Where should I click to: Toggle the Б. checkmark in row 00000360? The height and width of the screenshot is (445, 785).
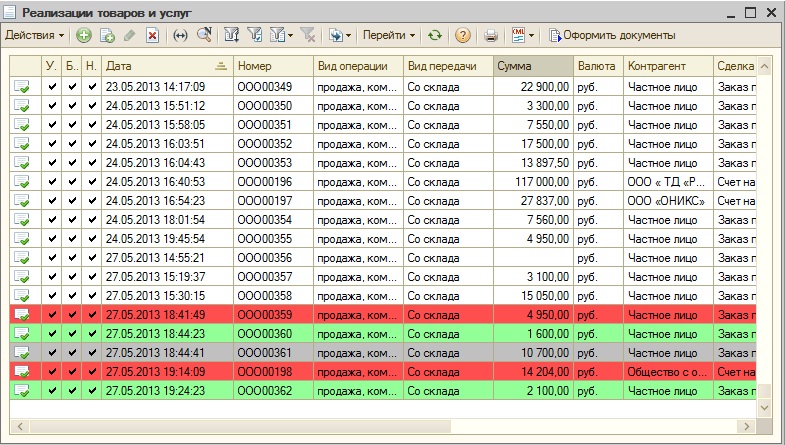click(x=72, y=334)
